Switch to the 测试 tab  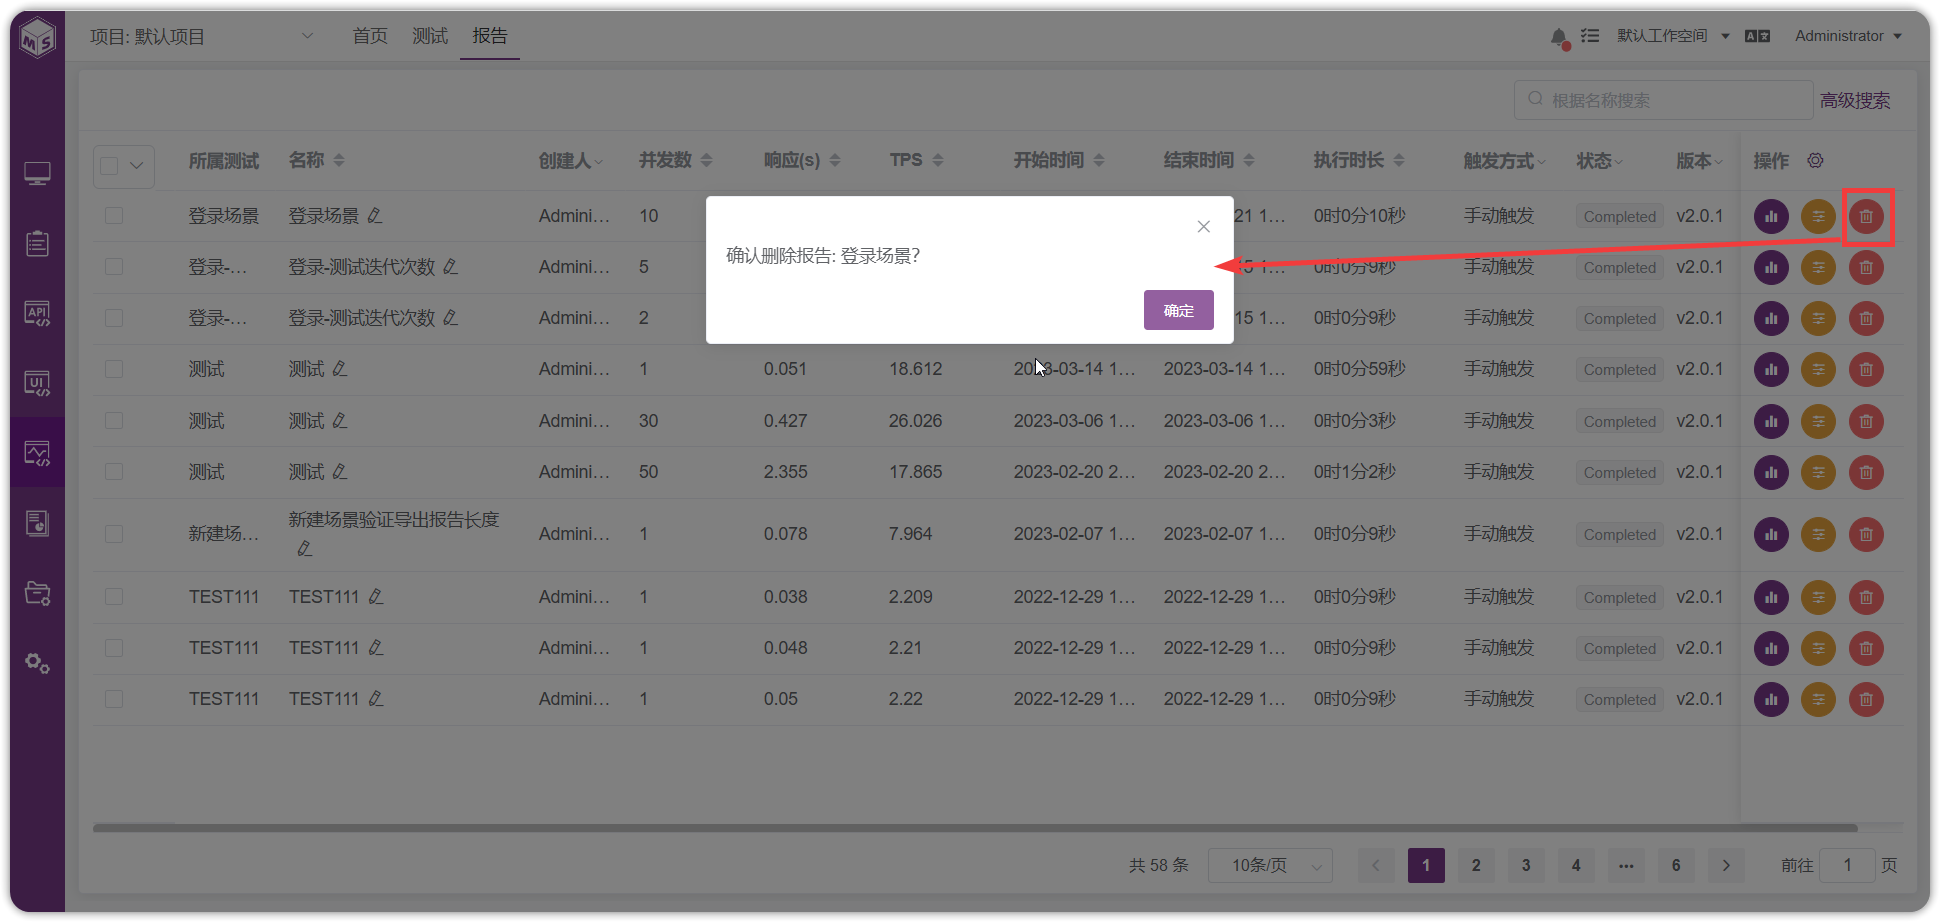tap(430, 36)
